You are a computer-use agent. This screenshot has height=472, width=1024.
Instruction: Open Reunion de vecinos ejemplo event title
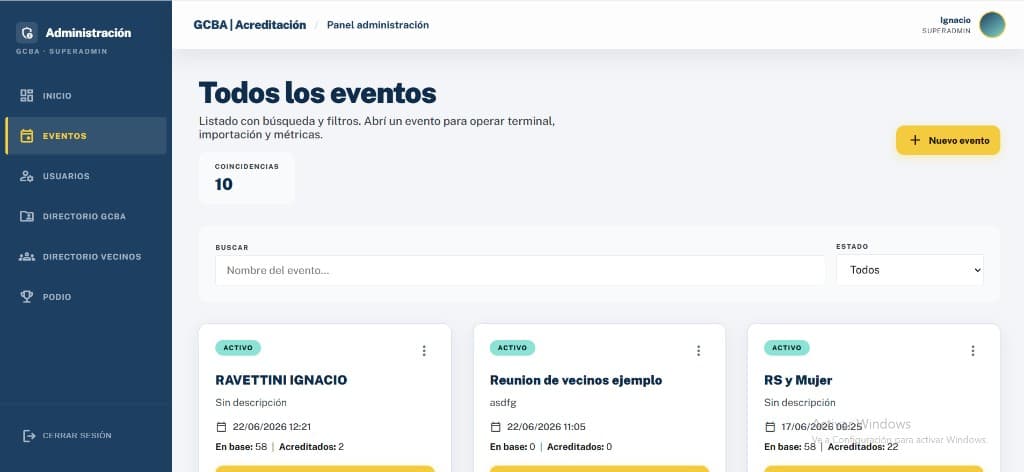click(576, 380)
